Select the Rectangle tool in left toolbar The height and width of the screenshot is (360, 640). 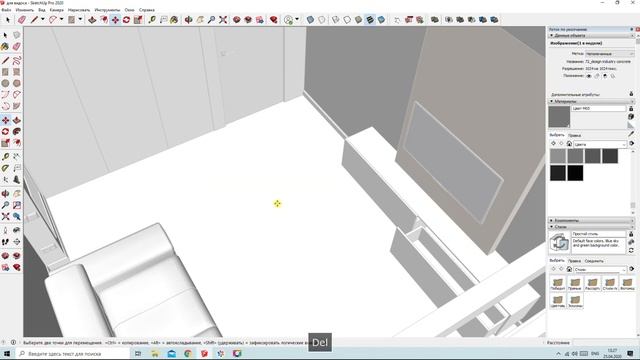click(x=5, y=72)
